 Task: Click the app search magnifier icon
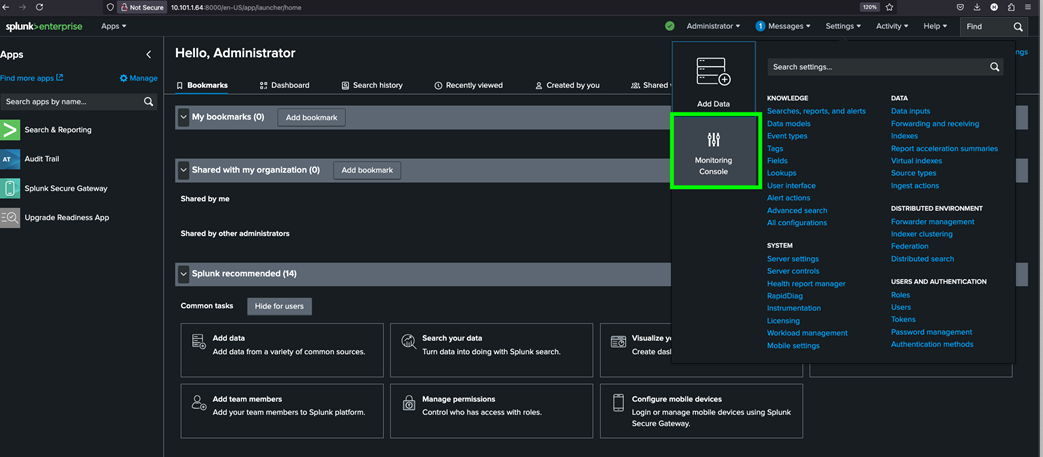coord(149,102)
